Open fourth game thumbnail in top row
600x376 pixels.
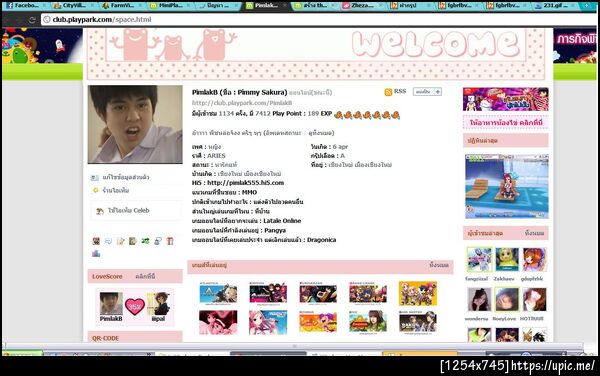pos(368,293)
